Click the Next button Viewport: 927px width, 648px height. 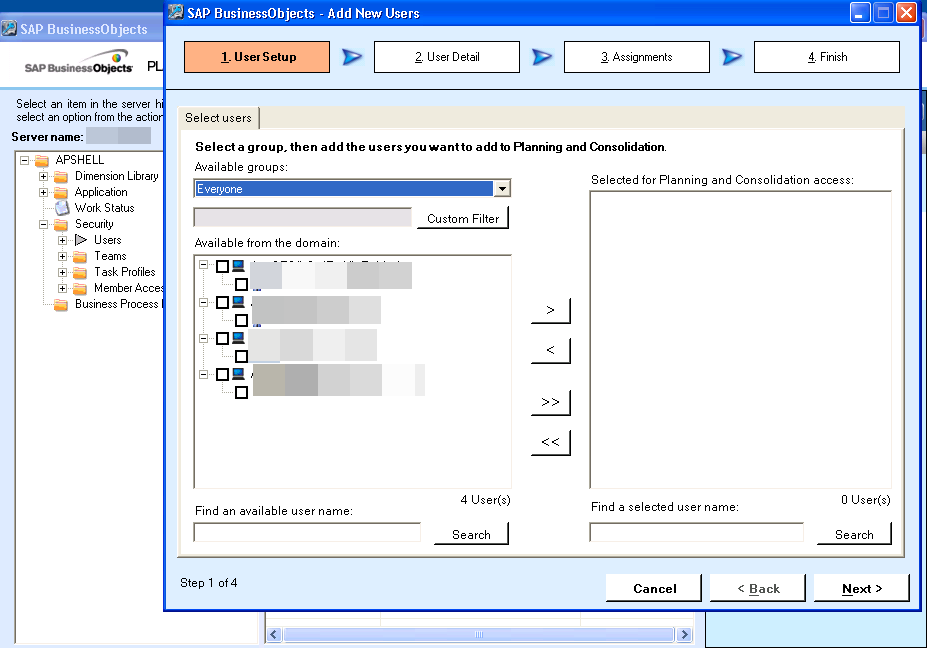(x=861, y=588)
